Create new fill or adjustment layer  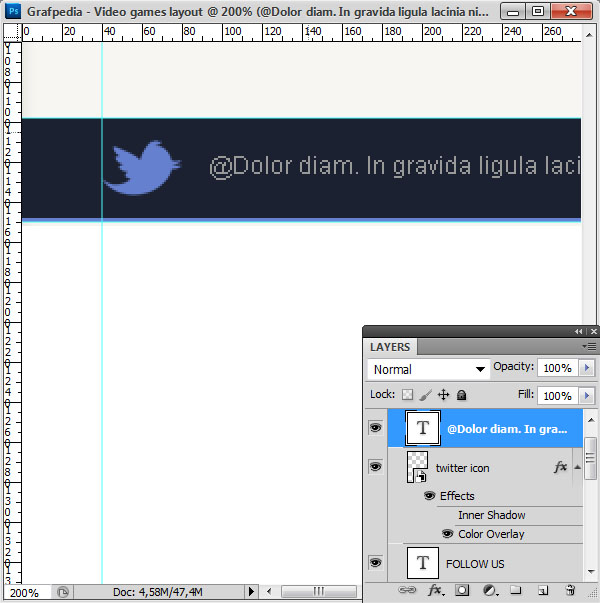(489, 590)
